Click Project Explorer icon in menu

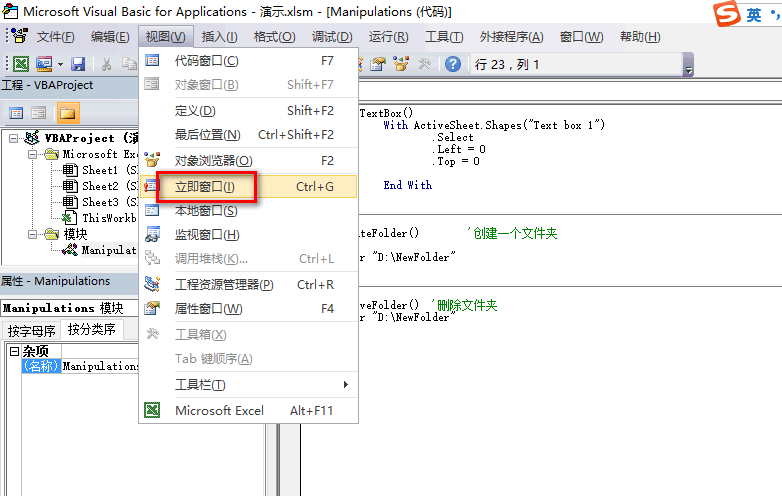click(x=152, y=284)
